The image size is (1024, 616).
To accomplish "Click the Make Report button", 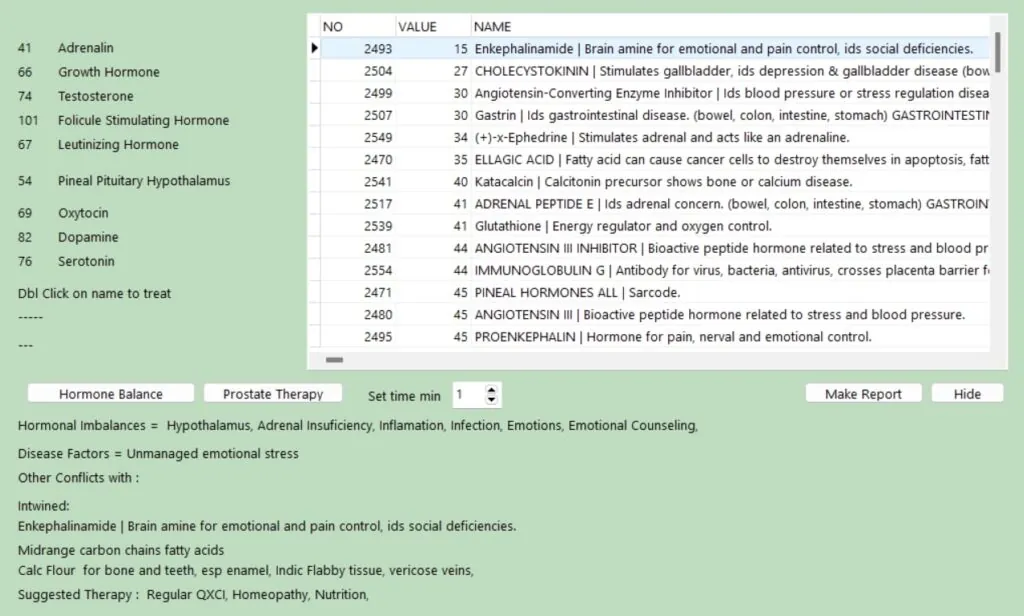I will pos(862,394).
